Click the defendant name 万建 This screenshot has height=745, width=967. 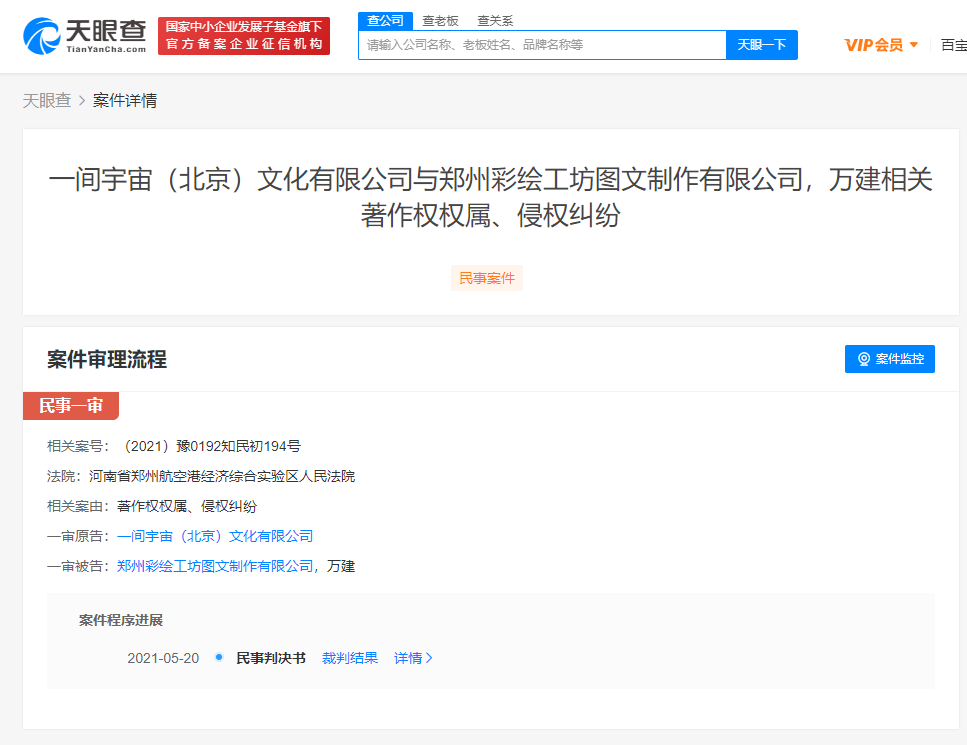coord(341,566)
